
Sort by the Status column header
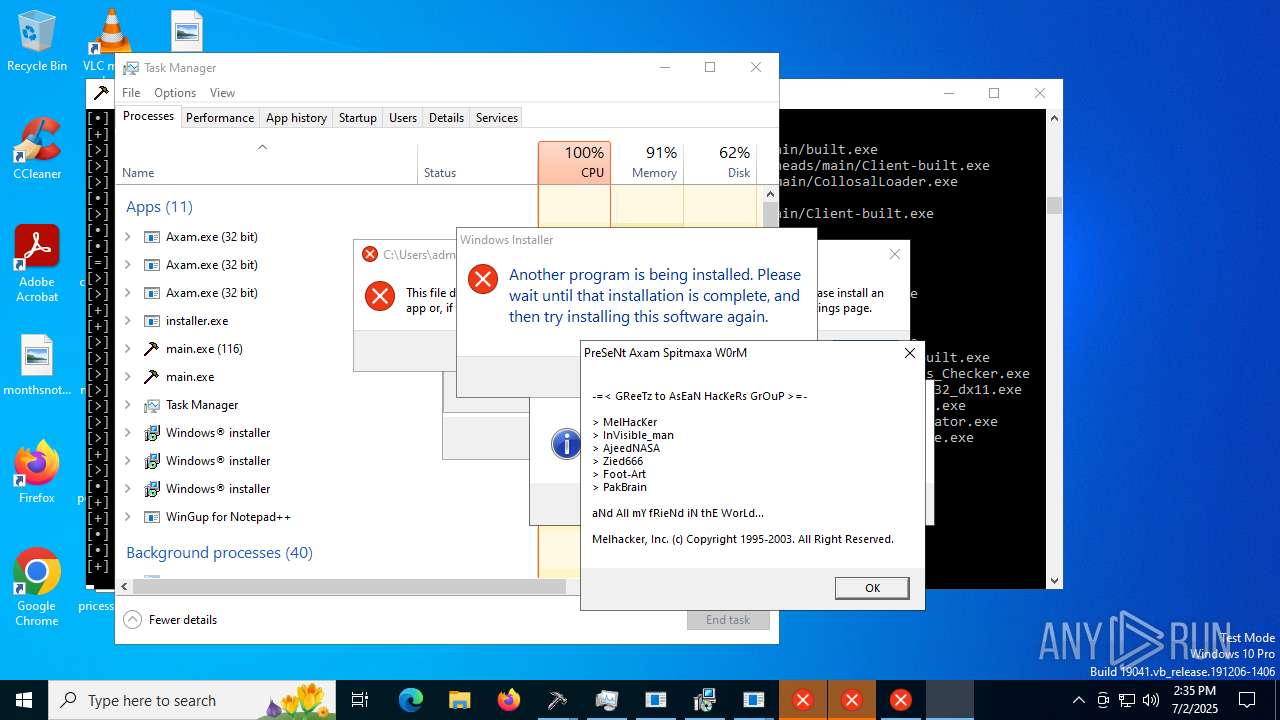tap(477, 162)
